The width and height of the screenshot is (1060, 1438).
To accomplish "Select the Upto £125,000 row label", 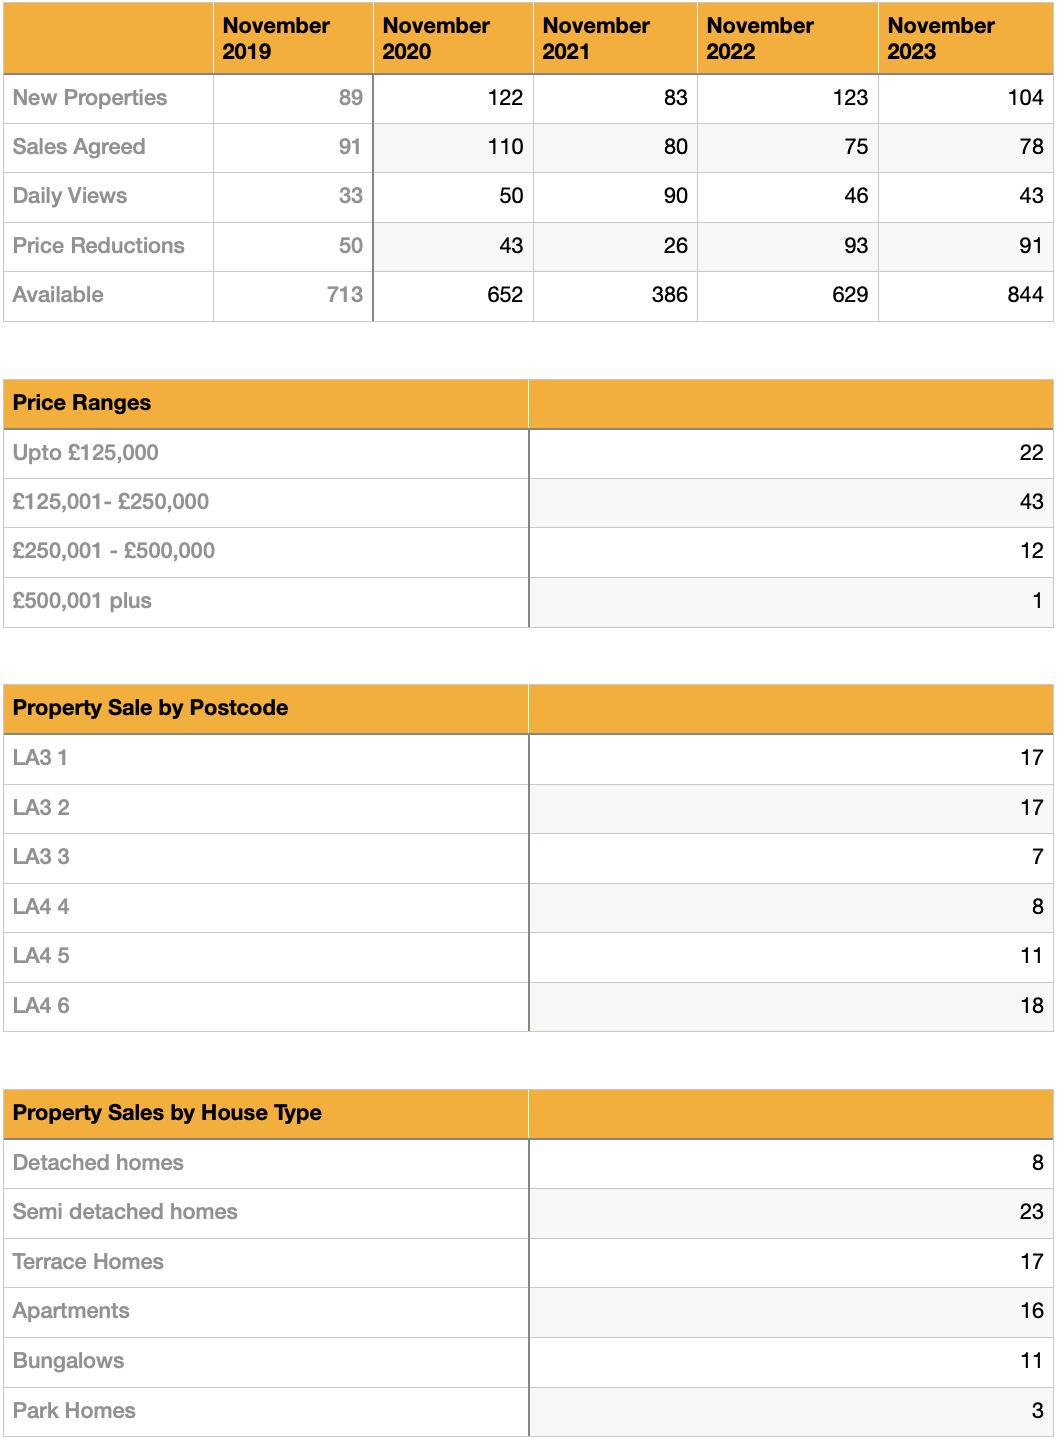I will [x=86, y=453].
